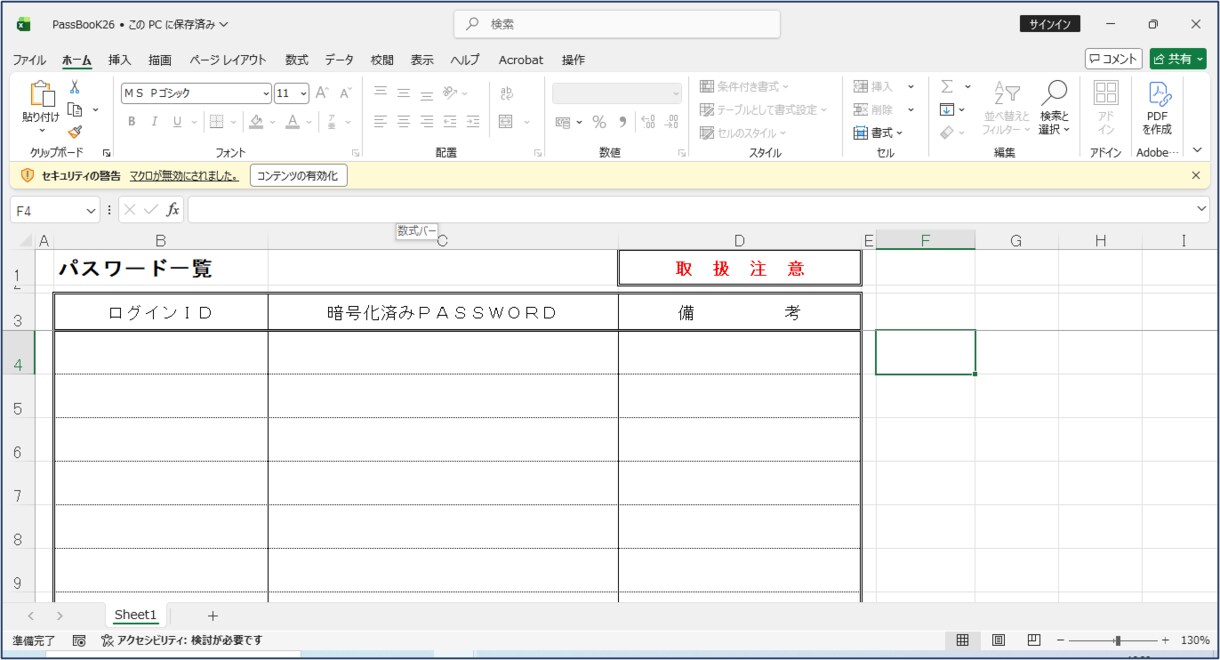1220x660 pixels.
Task: Click the insert function fx icon
Action: pyautogui.click(x=173, y=210)
